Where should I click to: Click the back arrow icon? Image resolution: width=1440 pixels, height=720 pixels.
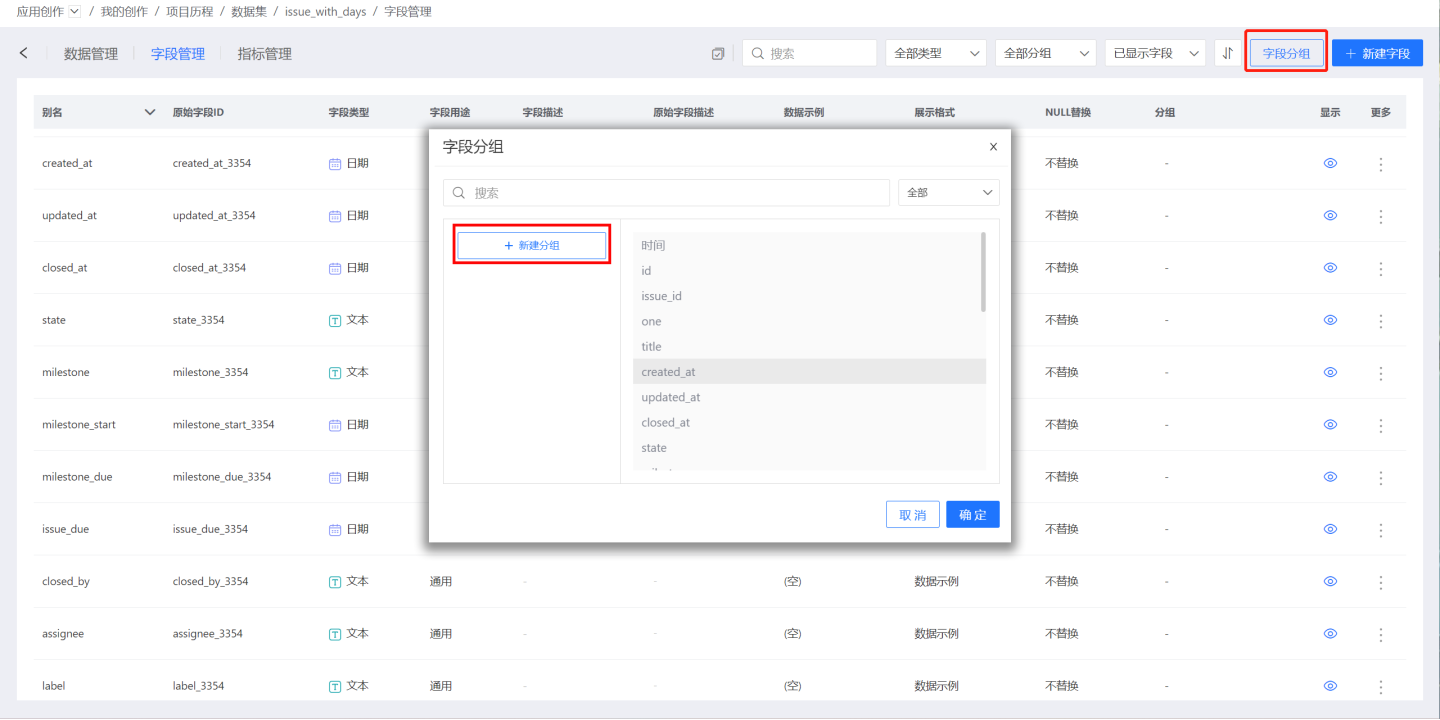(x=24, y=53)
